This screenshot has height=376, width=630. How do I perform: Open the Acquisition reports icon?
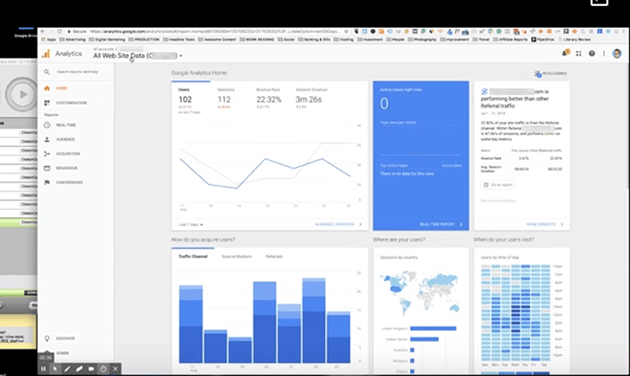point(47,153)
